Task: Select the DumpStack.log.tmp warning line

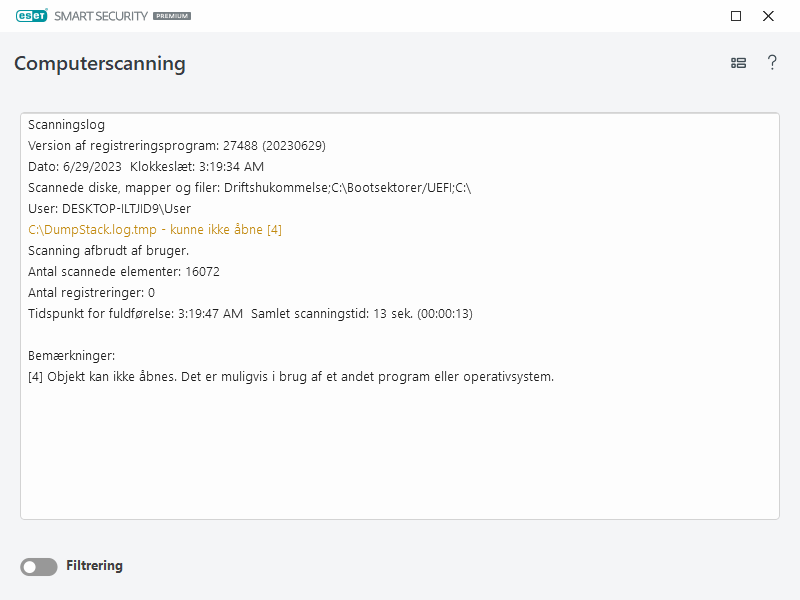Action: pos(155,230)
